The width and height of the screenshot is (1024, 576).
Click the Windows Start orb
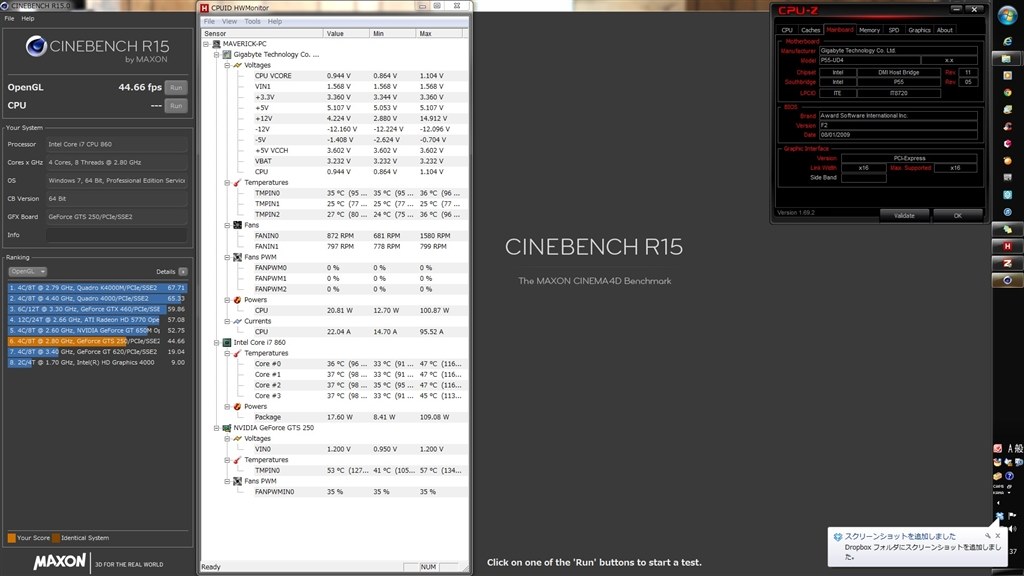(x=1007, y=15)
